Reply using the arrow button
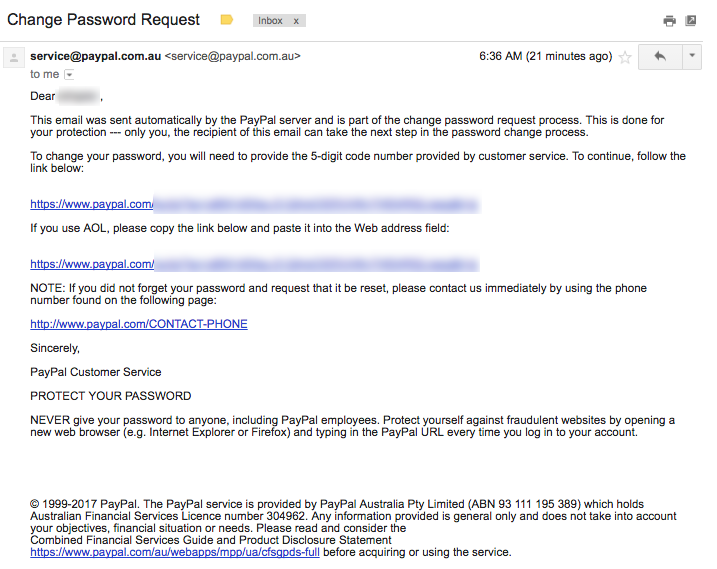 (660, 57)
